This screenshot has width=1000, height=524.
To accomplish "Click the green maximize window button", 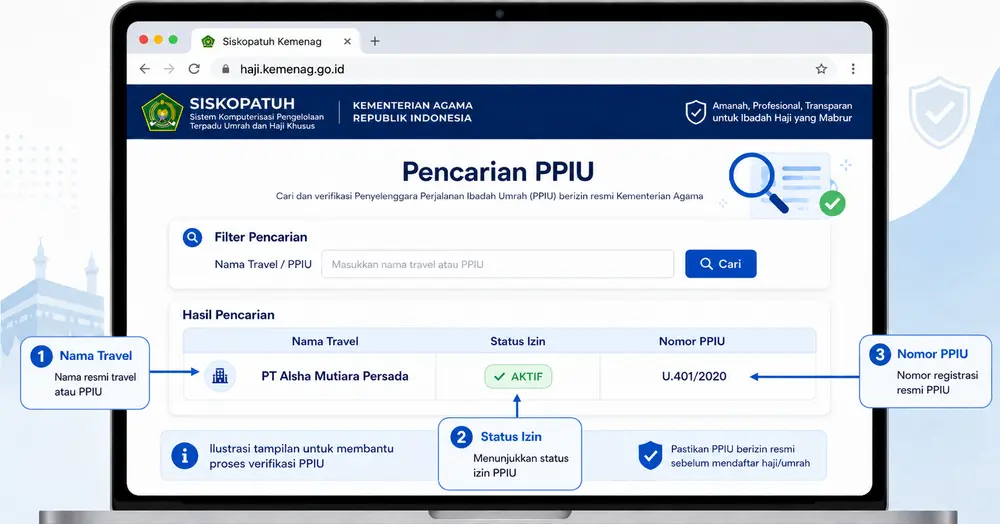I will (x=173, y=40).
